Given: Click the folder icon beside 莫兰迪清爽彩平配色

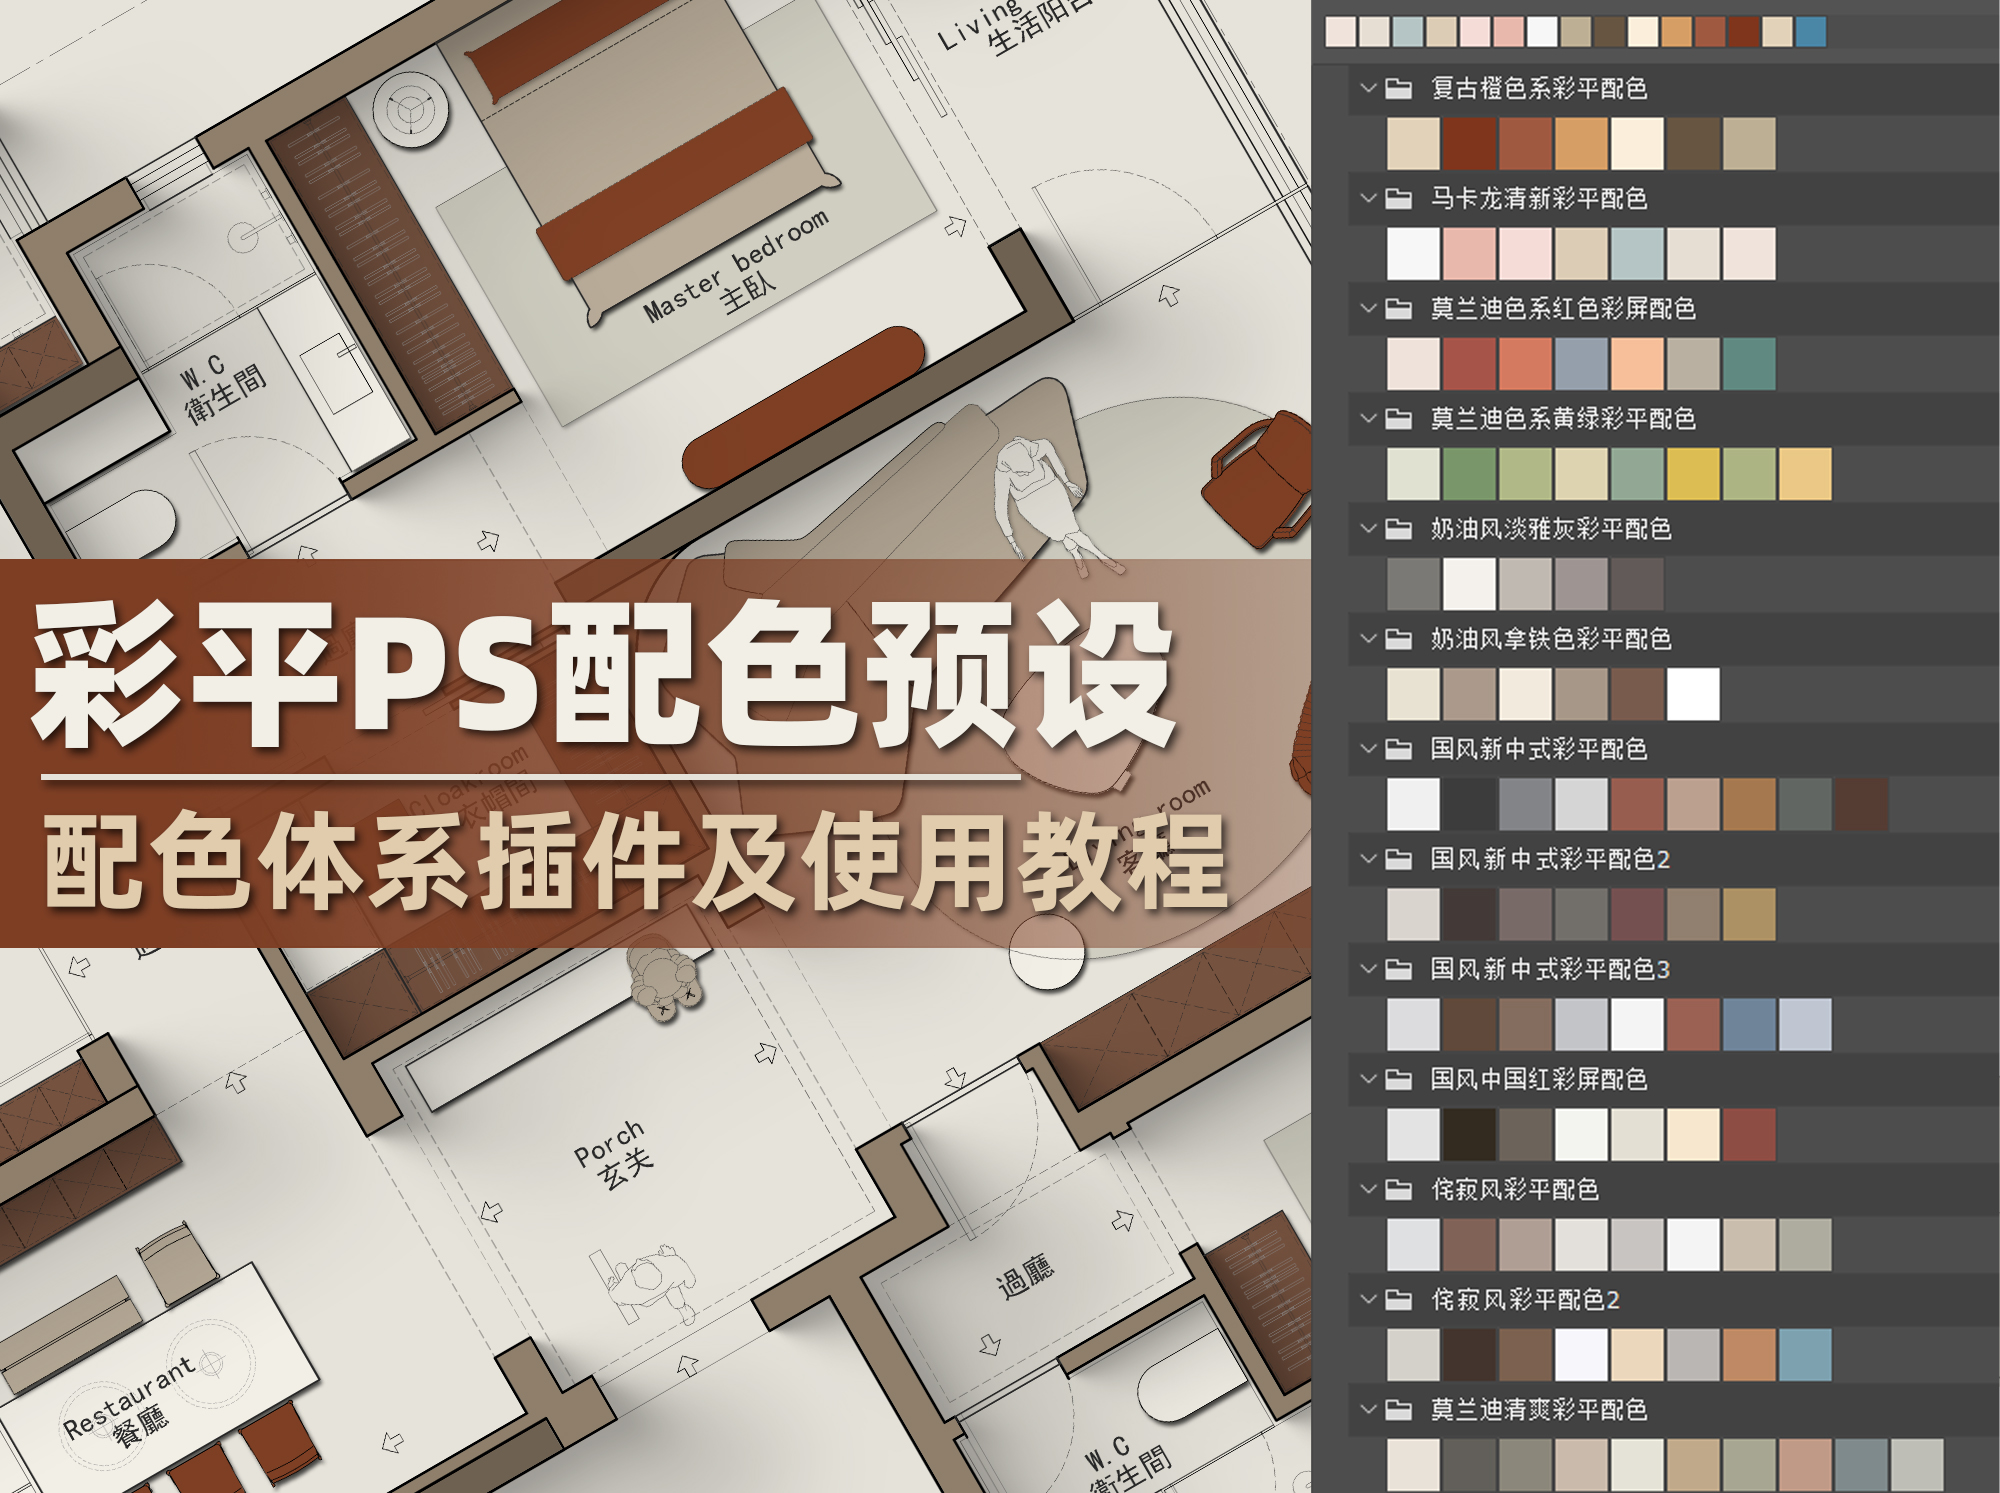Looking at the screenshot, I should click(x=1399, y=1409).
